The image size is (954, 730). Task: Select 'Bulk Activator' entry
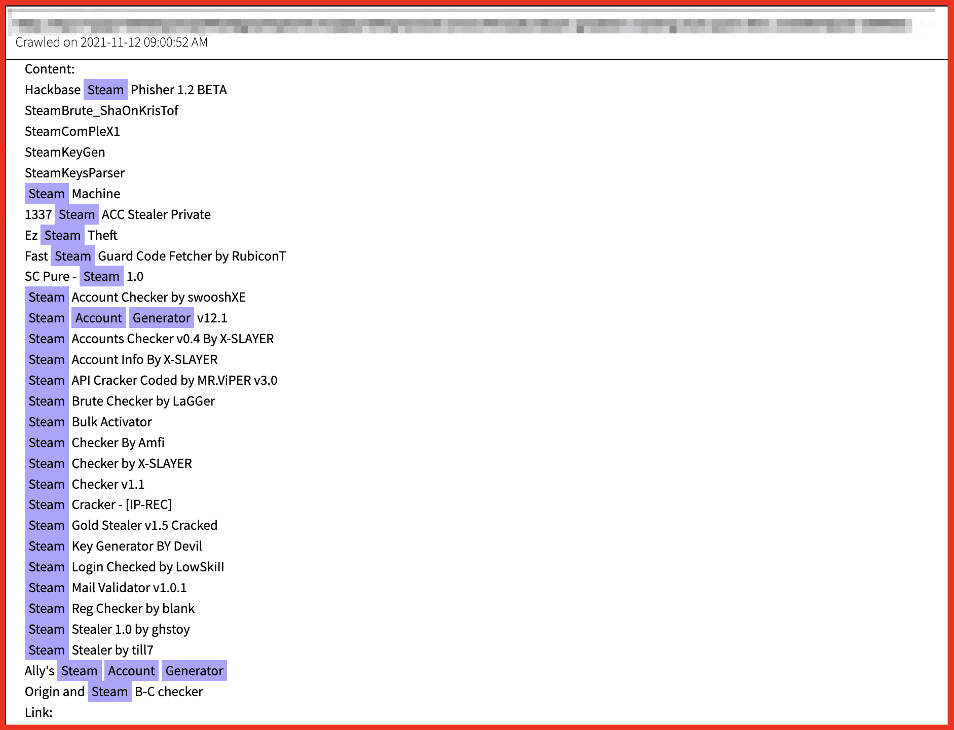coord(112,422)
